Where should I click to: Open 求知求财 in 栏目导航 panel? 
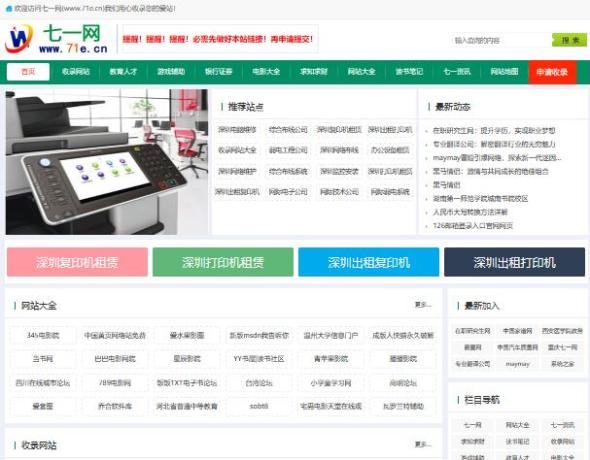(x=473, y=441)
